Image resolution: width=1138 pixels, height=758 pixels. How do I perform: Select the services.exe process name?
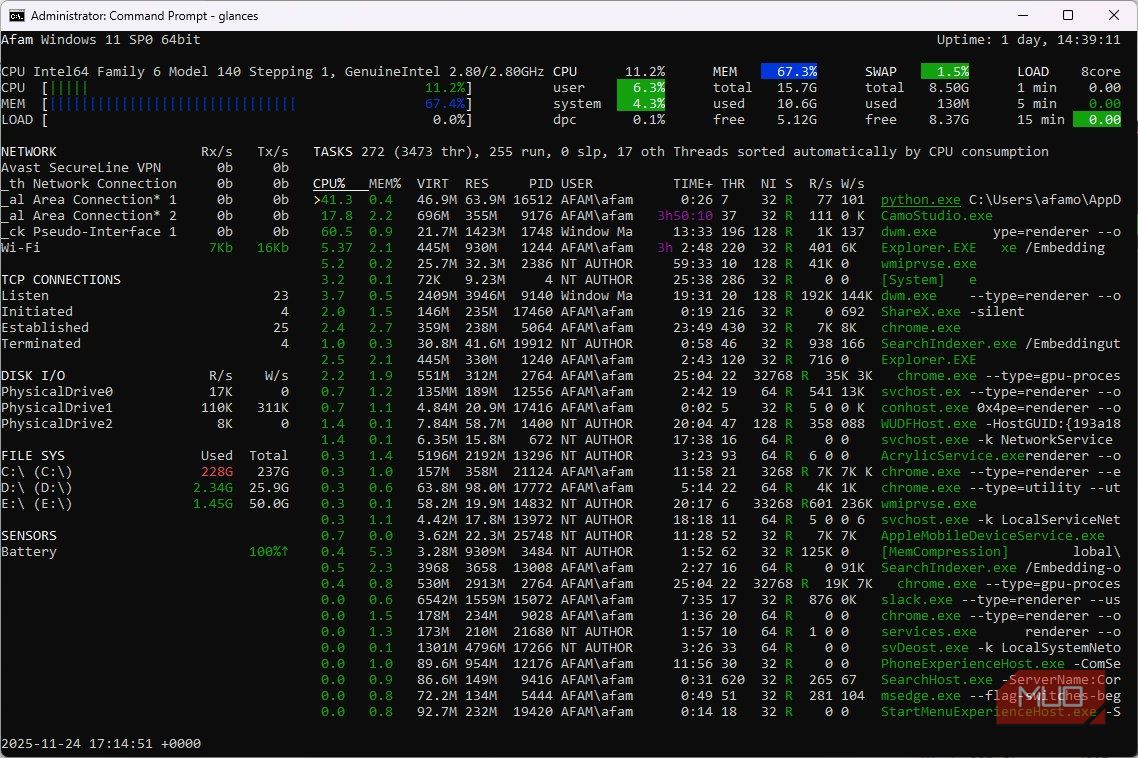[928, 631]
